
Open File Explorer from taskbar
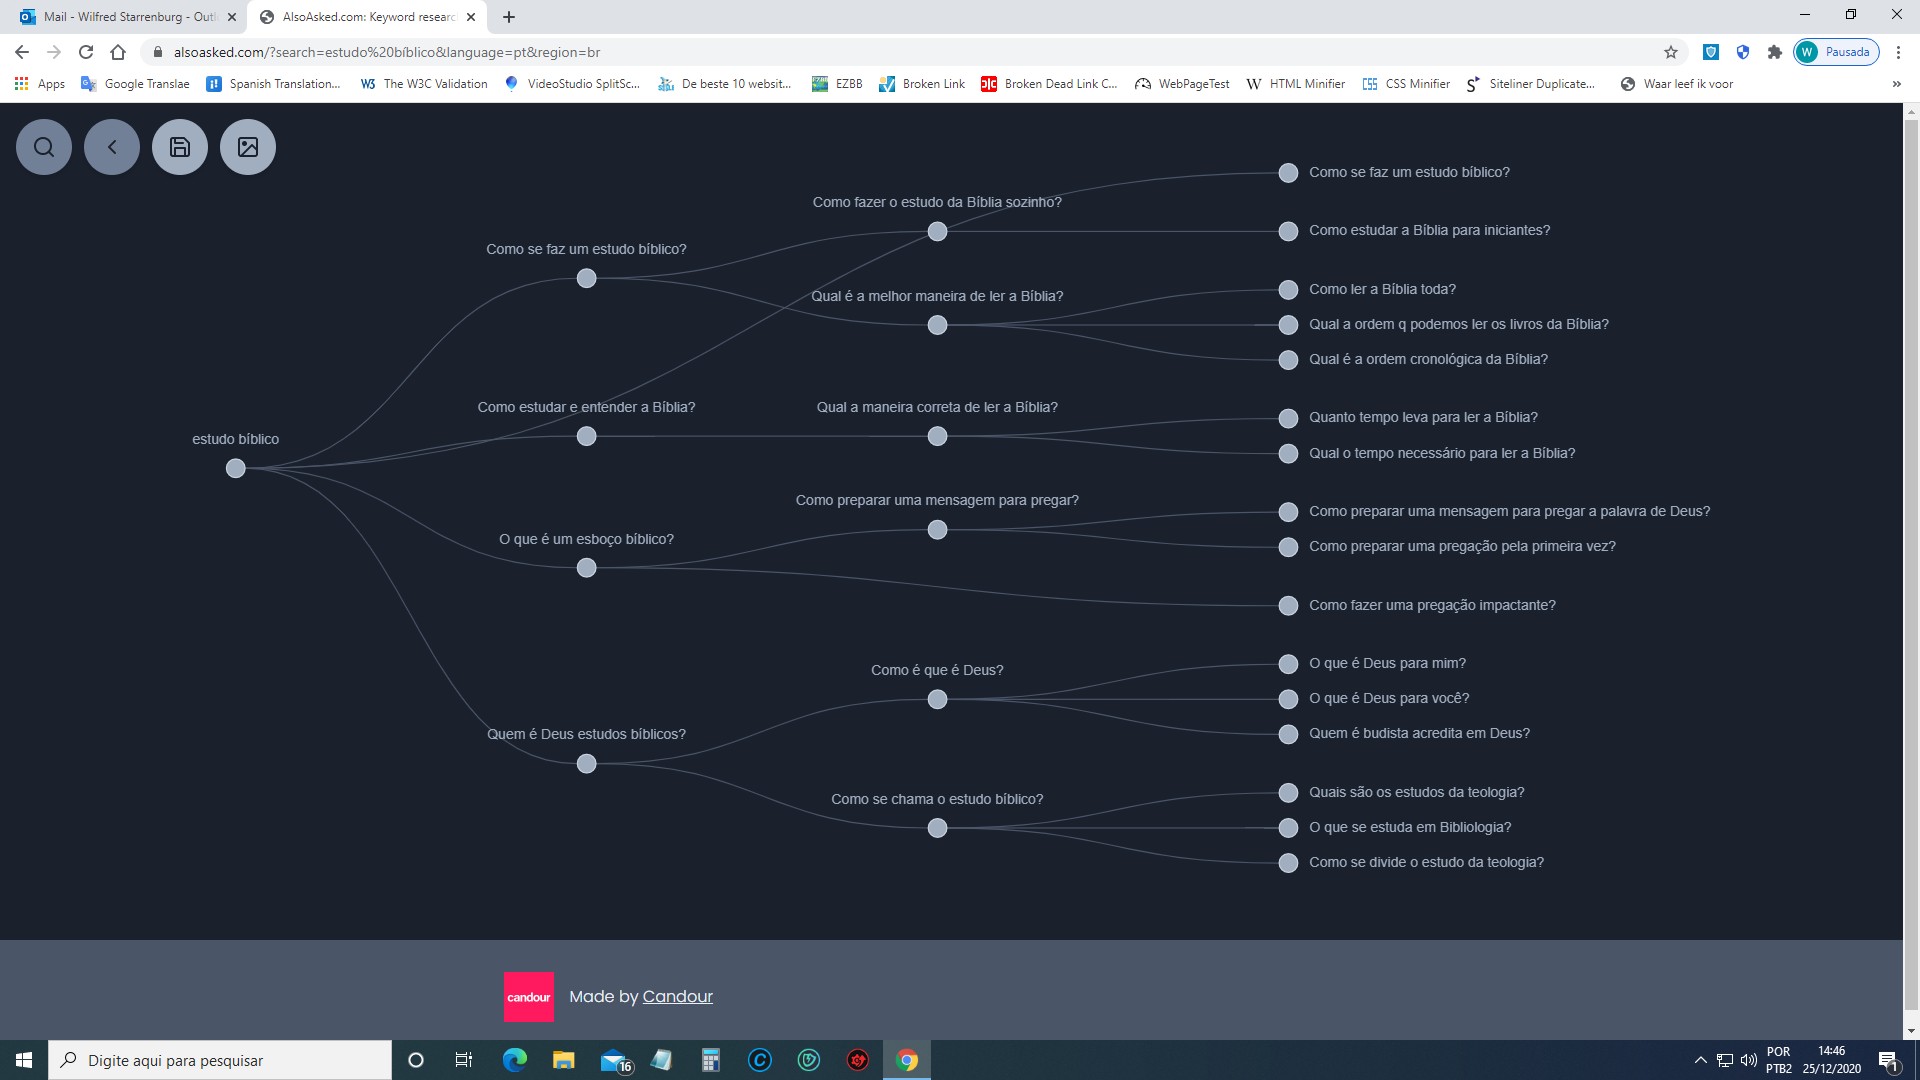click(563, 1060)
